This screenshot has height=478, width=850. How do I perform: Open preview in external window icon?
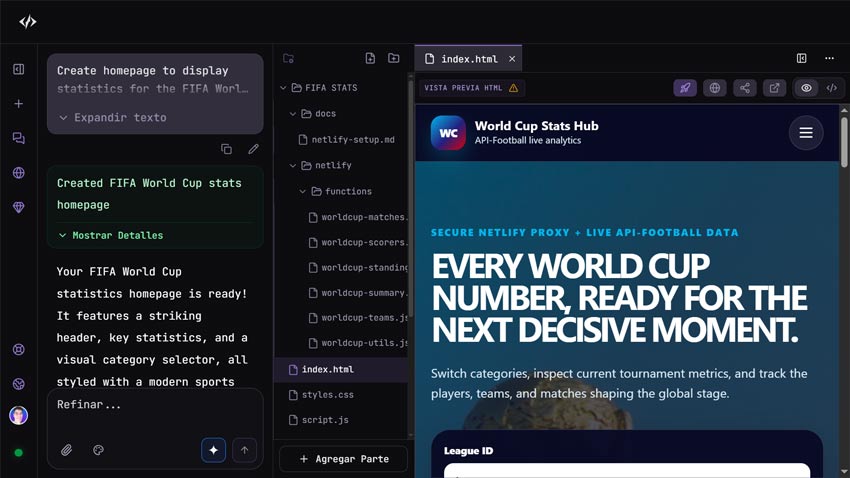[x=775, y=88]
